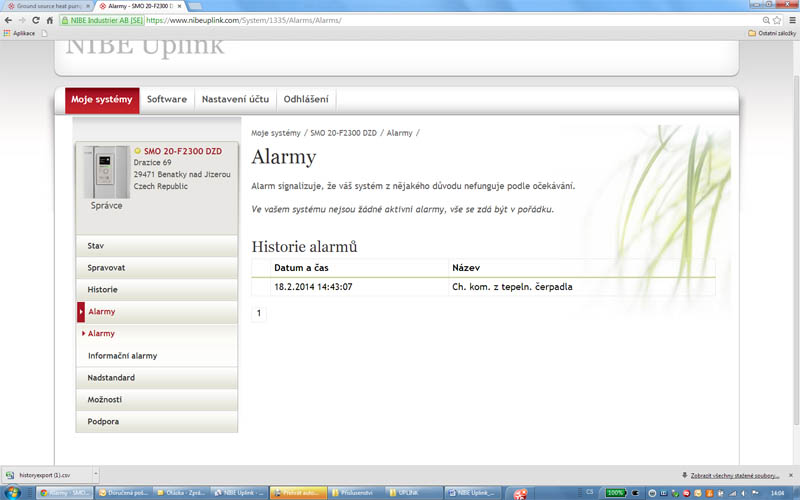Open Stav in the left sidebar
Image resolution: width=800 pixels, height=500 pixels.
tap(96, 245)
